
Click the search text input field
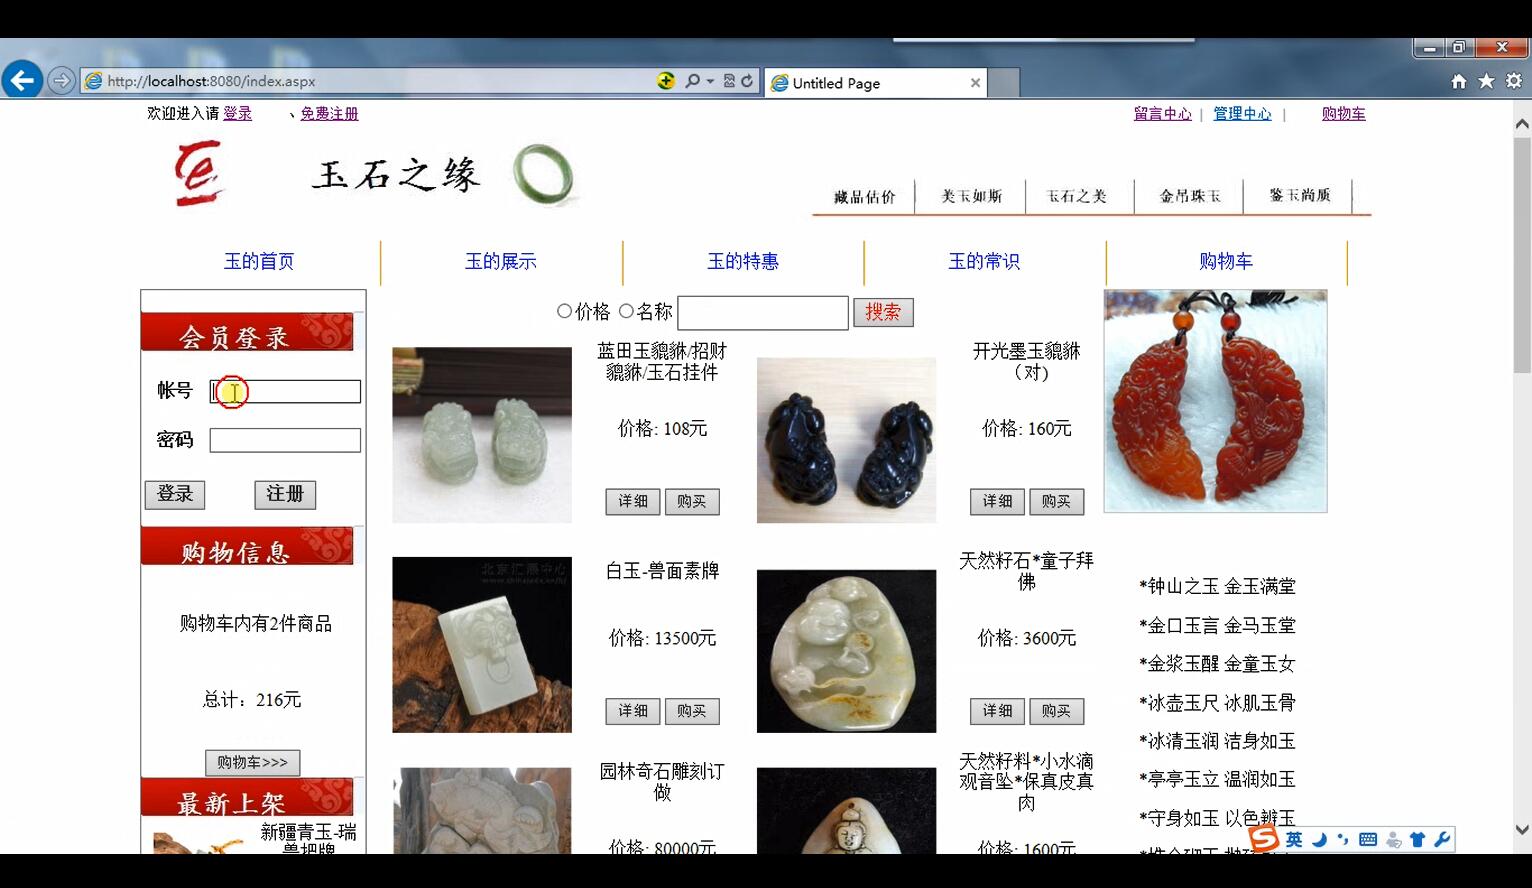763,313
